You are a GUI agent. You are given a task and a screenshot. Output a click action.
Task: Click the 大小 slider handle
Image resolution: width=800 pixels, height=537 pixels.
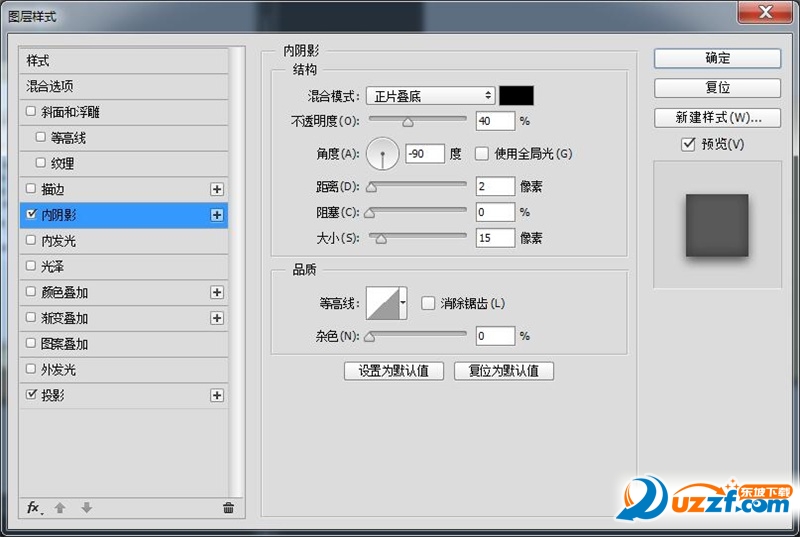coord(381,239)
